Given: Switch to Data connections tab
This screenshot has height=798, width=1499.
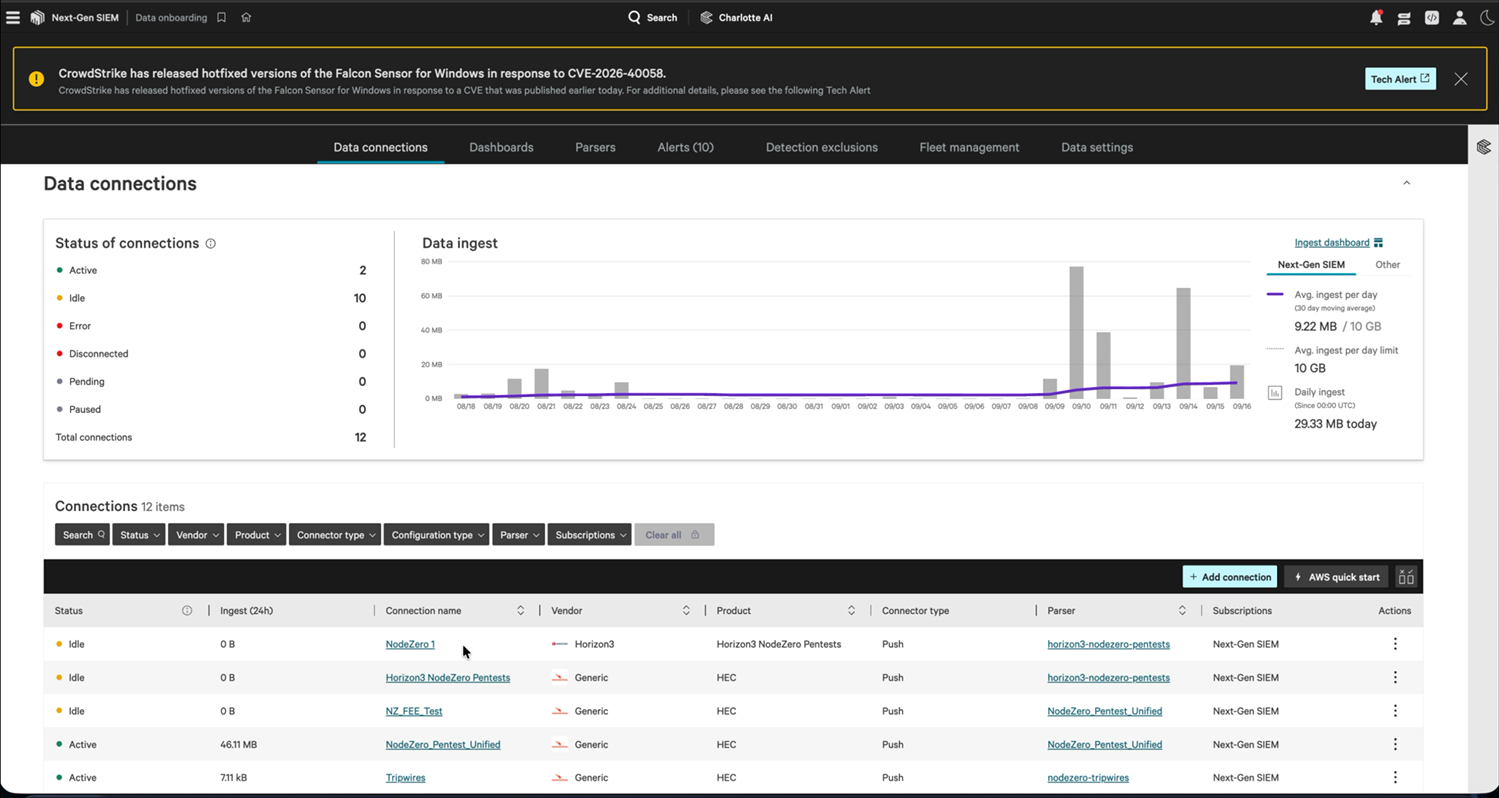Looking at the screenshot, I should [380, 147].
